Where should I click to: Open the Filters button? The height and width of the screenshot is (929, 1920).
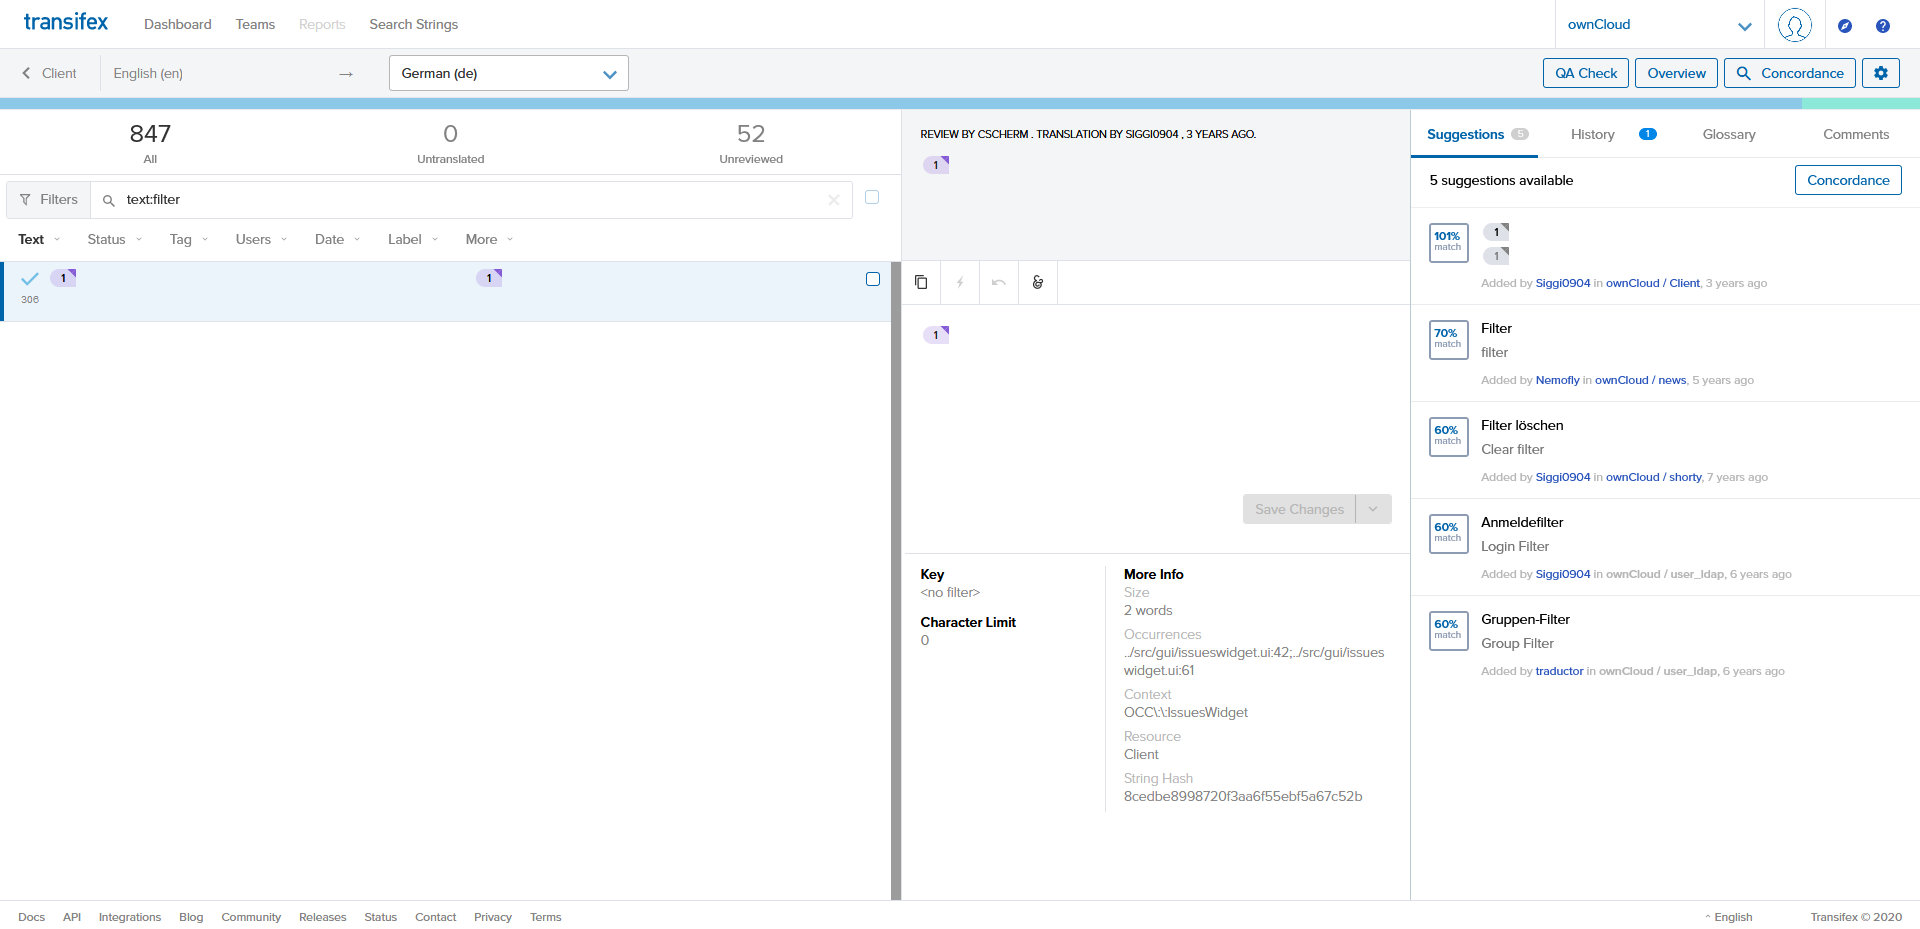click(49, 200)
